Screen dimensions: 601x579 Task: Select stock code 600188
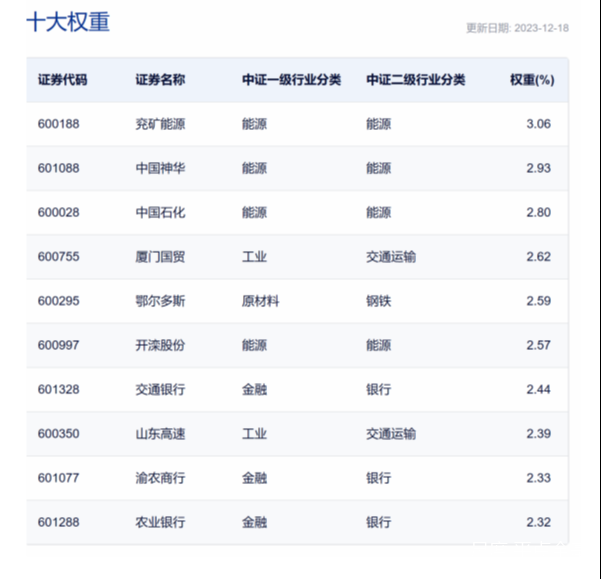(59, 124)
